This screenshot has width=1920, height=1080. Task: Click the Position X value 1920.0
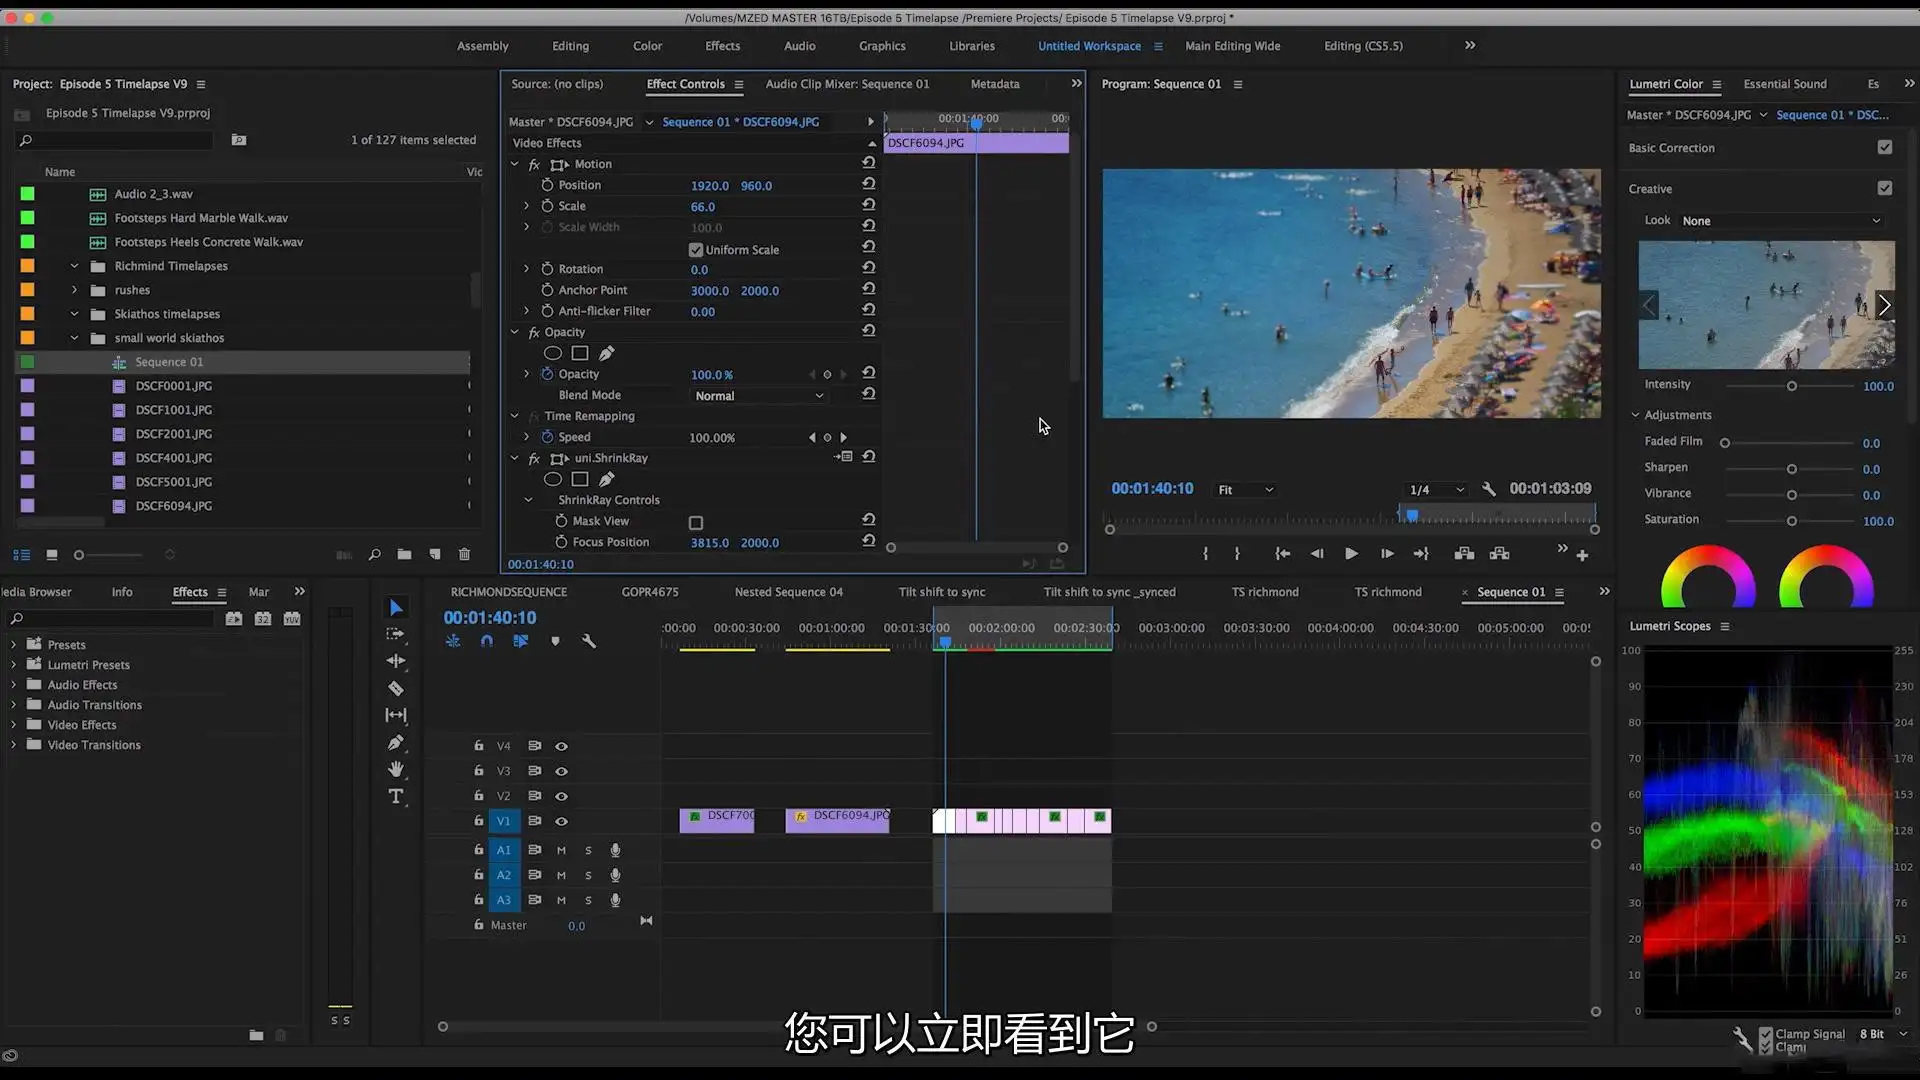(x=709, y=186)
